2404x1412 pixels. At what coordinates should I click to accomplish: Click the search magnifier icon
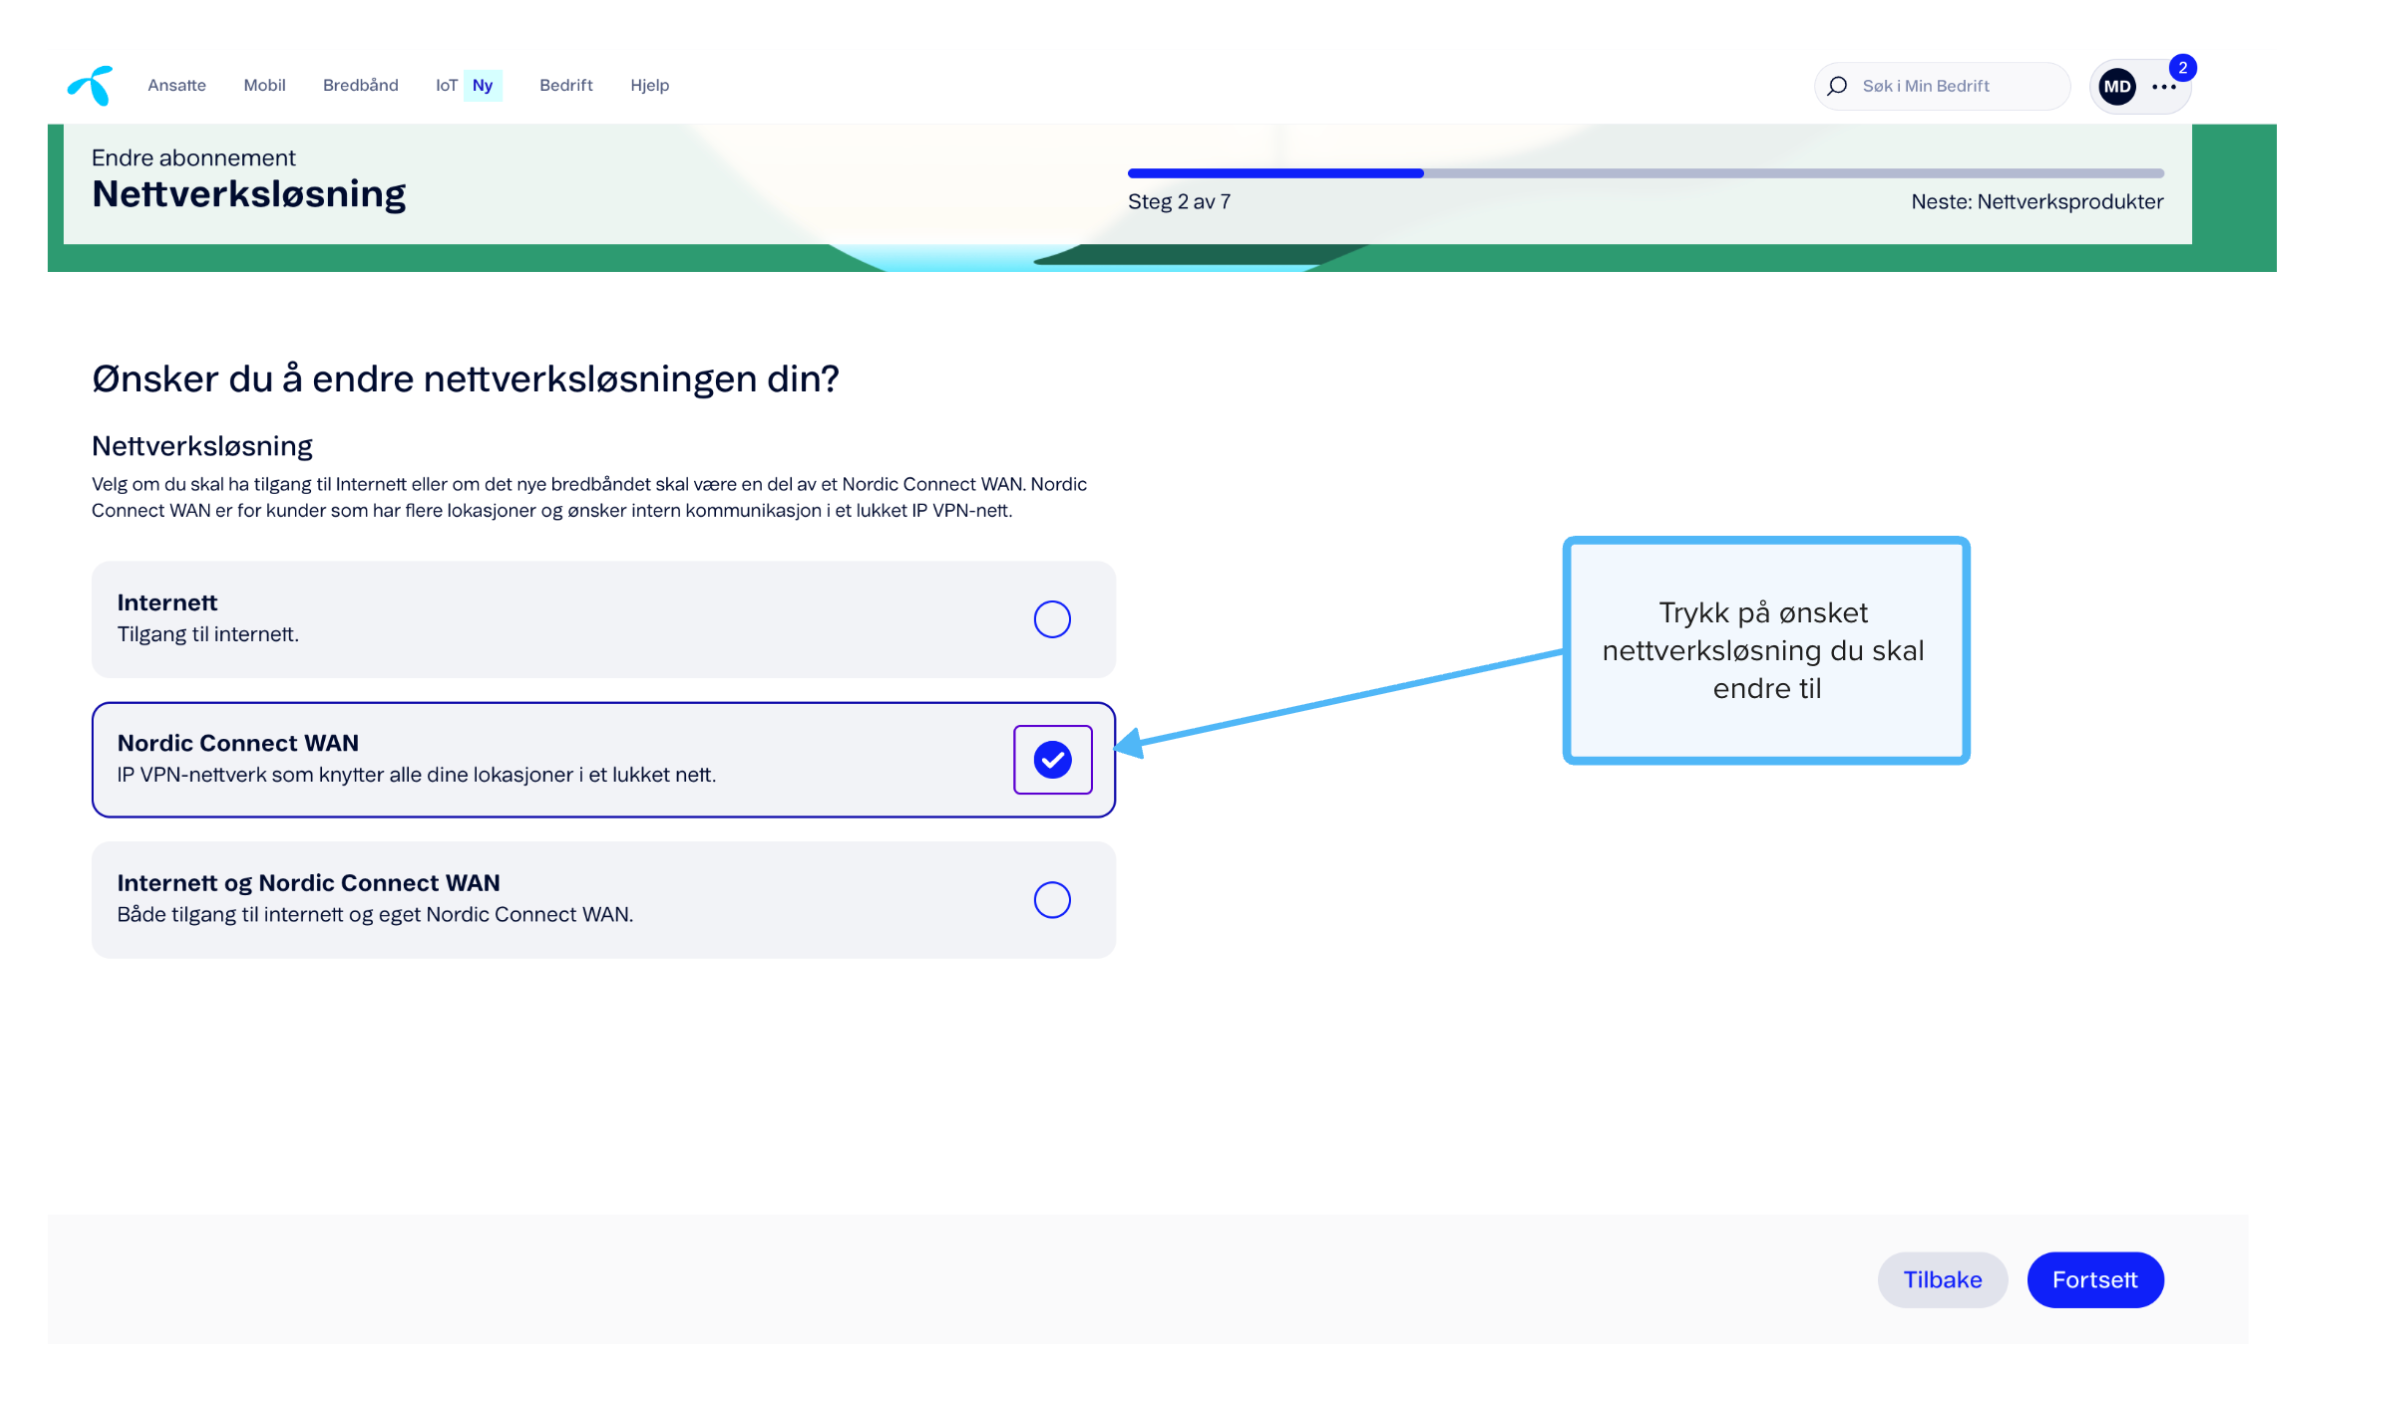pos(1837,86)
